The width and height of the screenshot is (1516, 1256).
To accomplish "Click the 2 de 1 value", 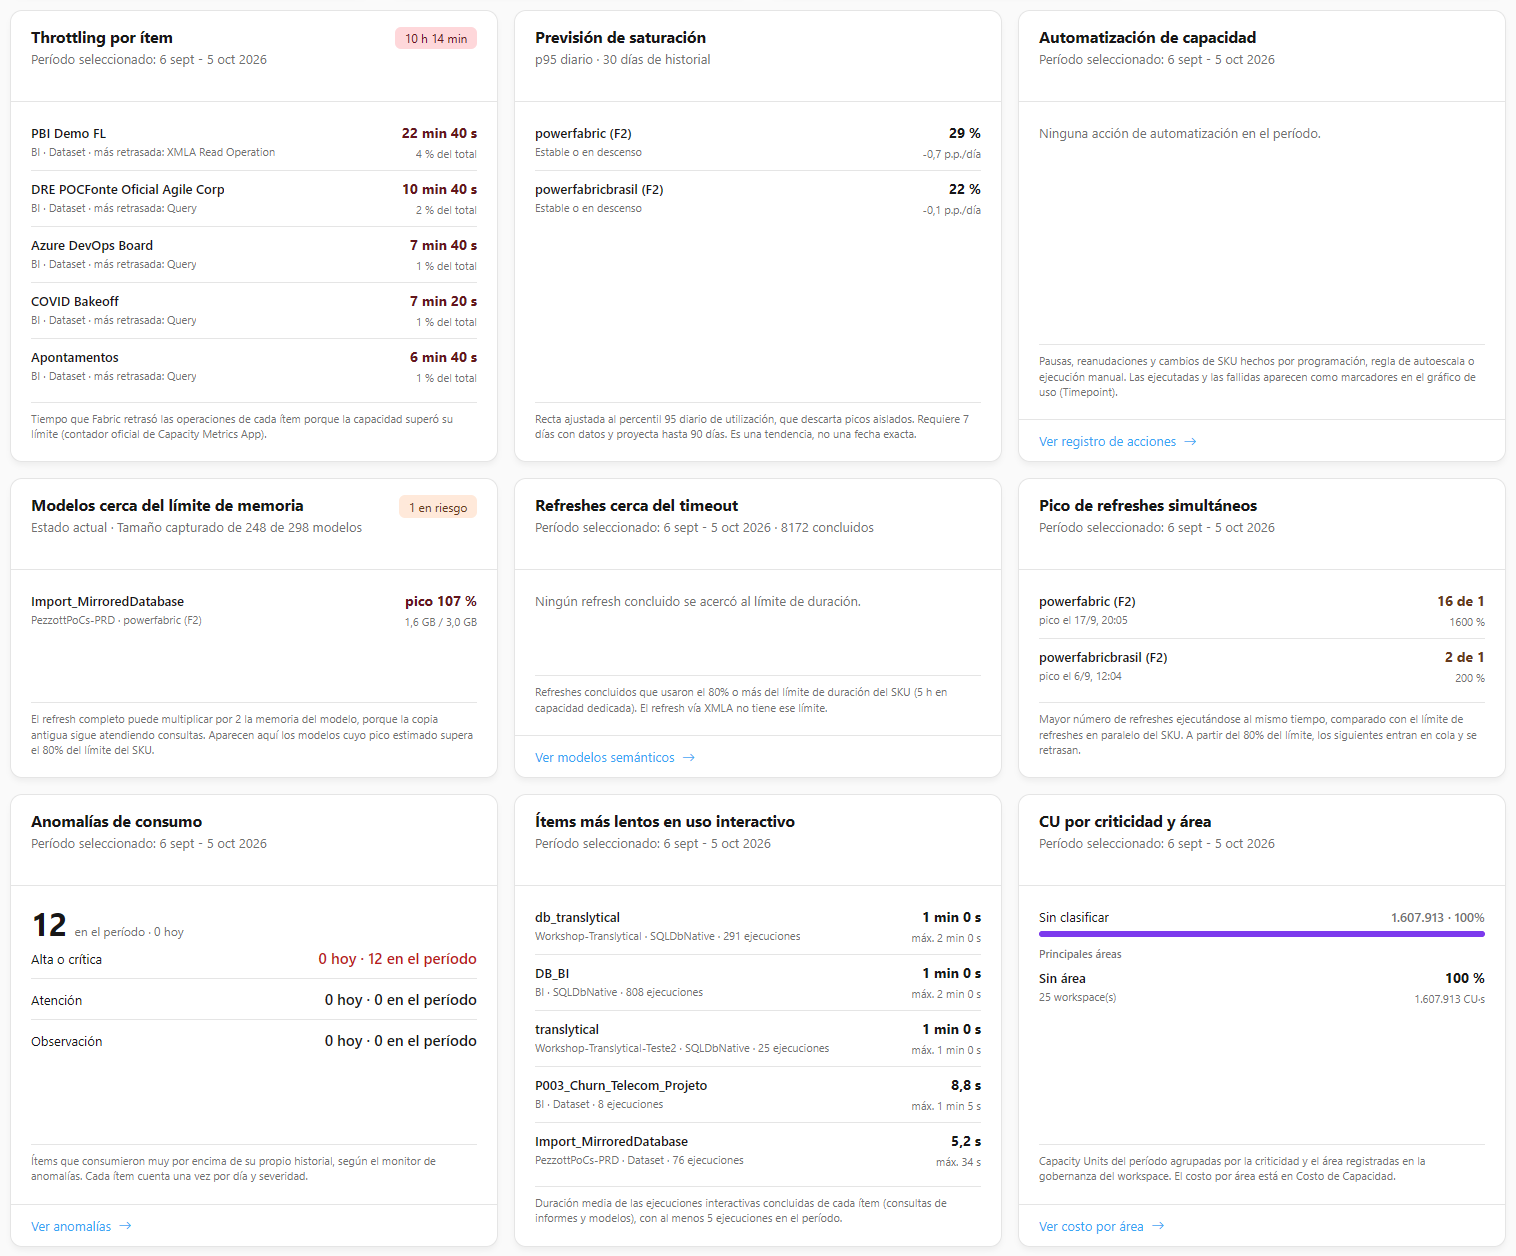I will click(1465, 657).
